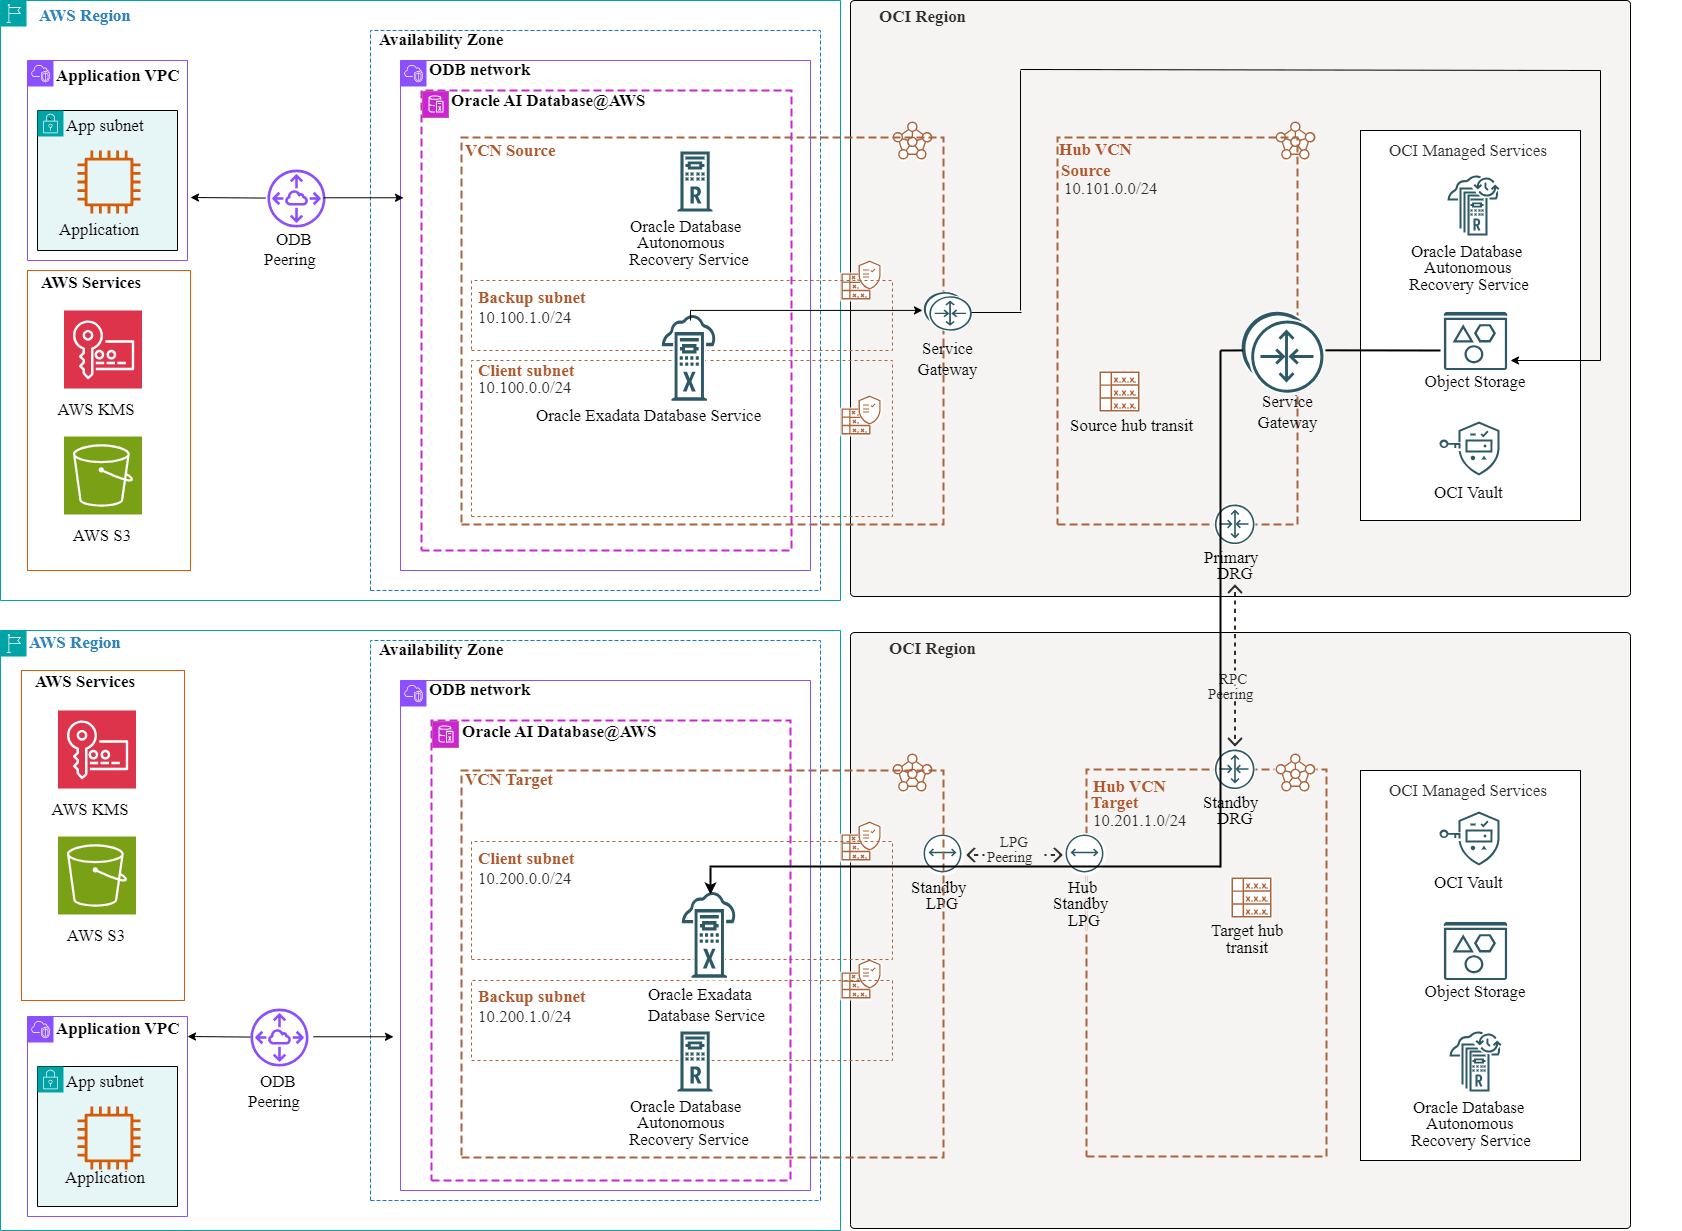This screenshot has height=1231, width=1682.
Task: Click the bottom ODB Peering icon
Action: pyautogui.click(x=279, y=1037)
